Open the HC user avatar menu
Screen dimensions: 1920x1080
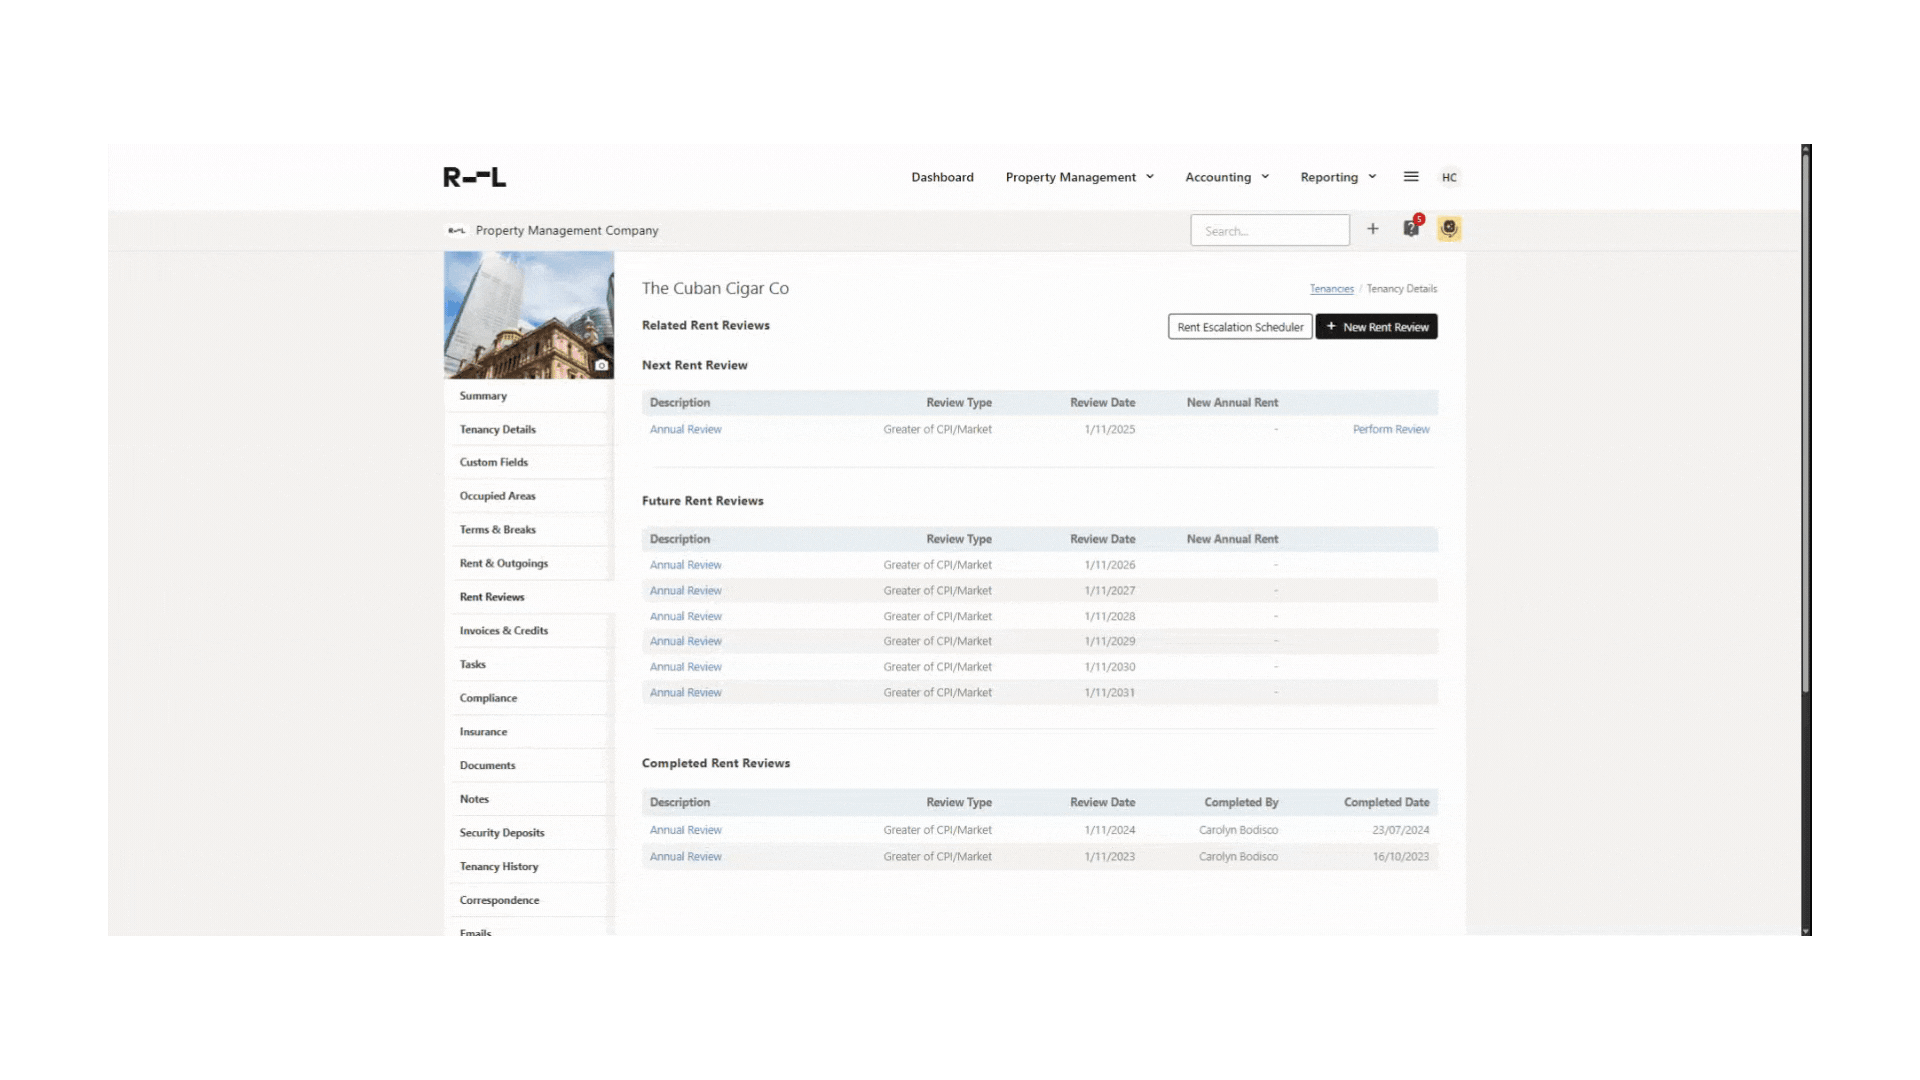tap(1449, 177)
